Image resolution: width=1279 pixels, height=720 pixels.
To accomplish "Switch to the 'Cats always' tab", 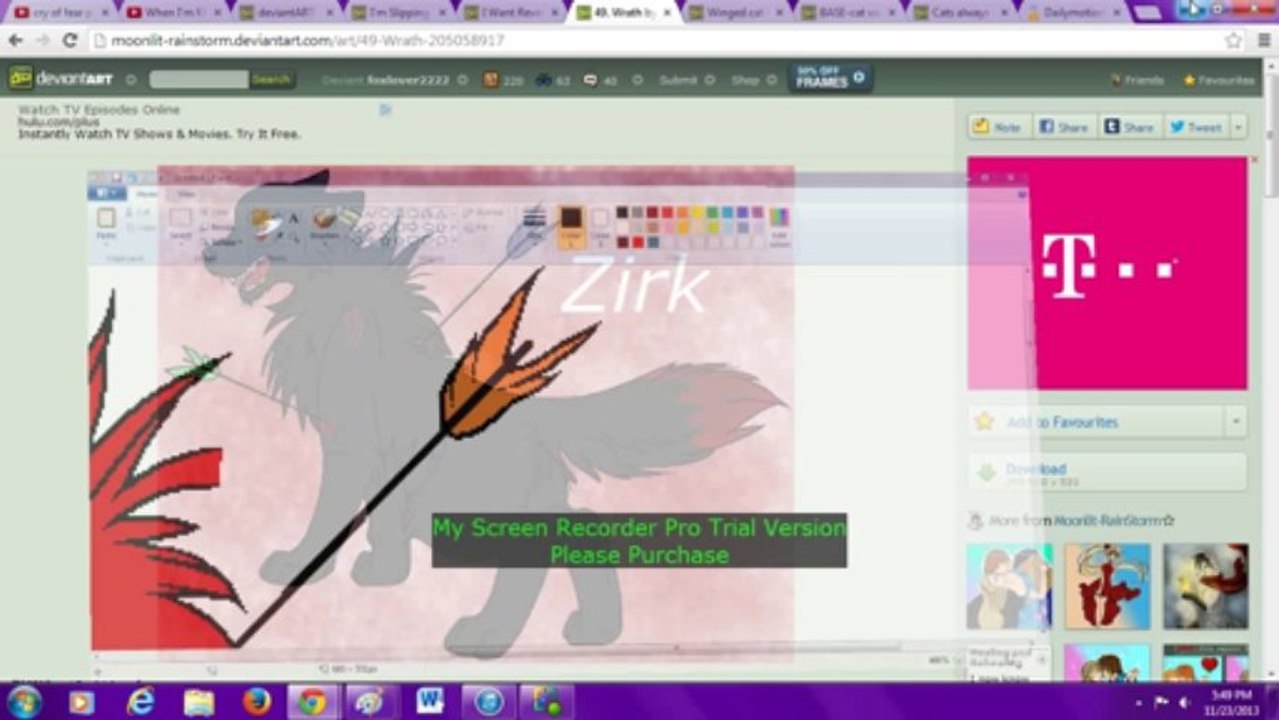I will pos(961,13).
